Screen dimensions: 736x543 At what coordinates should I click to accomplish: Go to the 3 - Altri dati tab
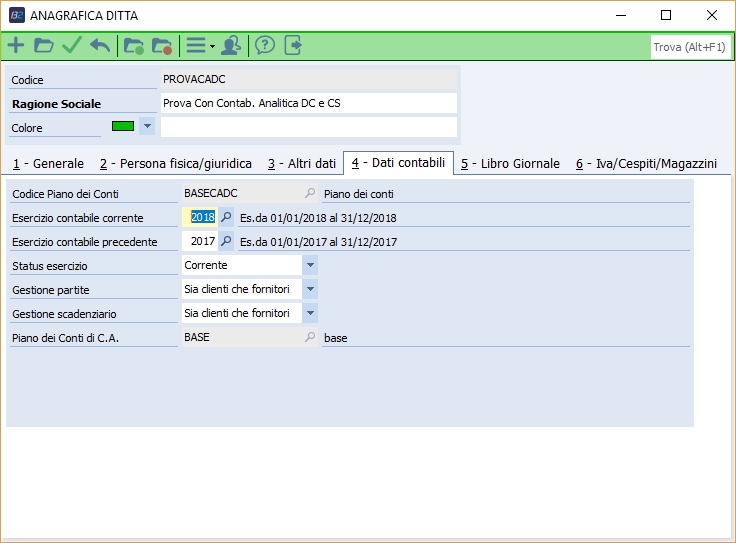pos(302,164)
